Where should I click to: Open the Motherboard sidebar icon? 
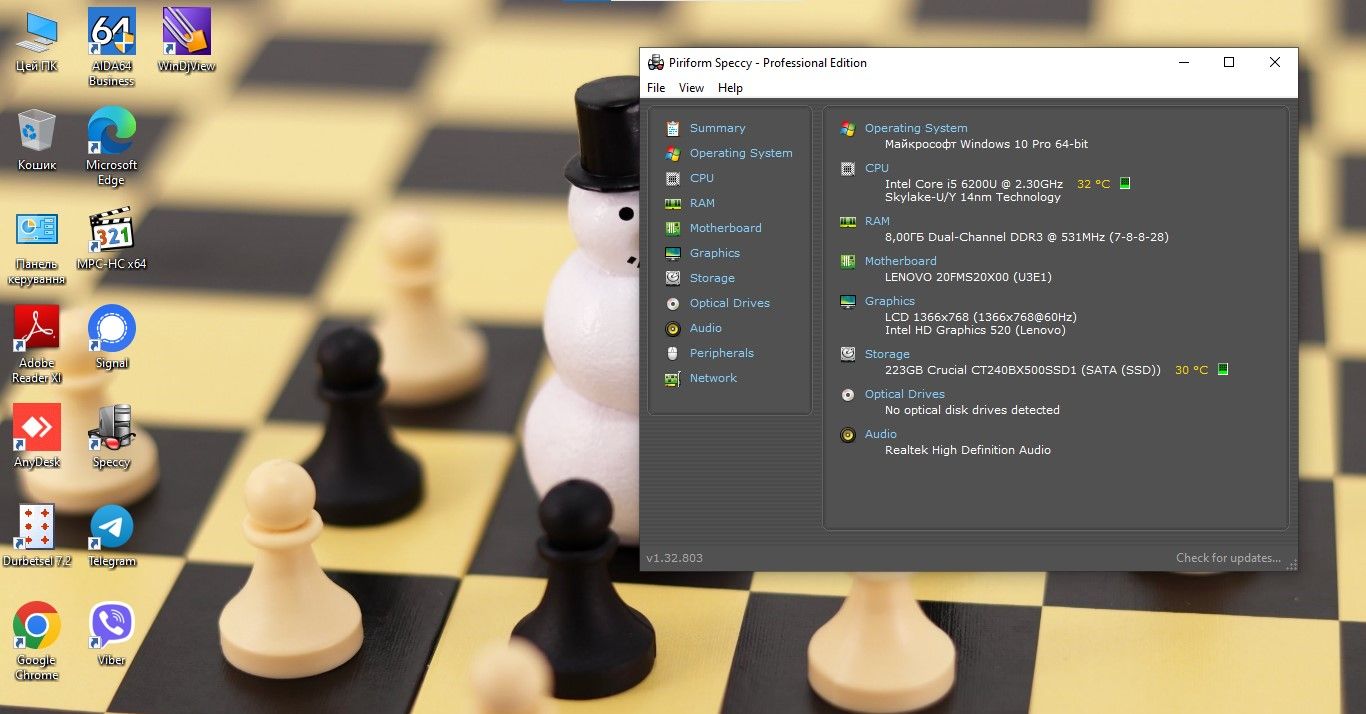click(x=673, y=228)
